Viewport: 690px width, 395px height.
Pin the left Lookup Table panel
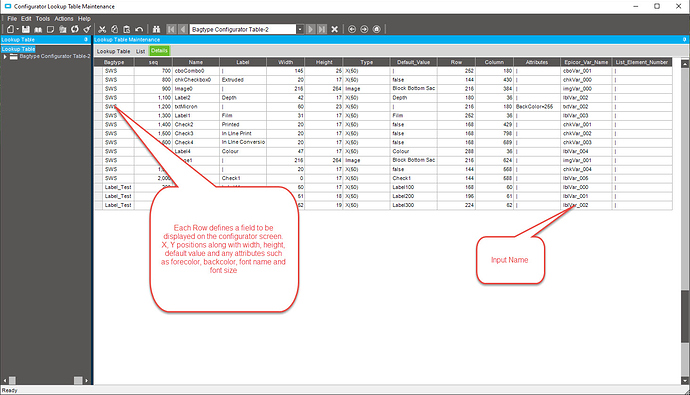(86, 40)
